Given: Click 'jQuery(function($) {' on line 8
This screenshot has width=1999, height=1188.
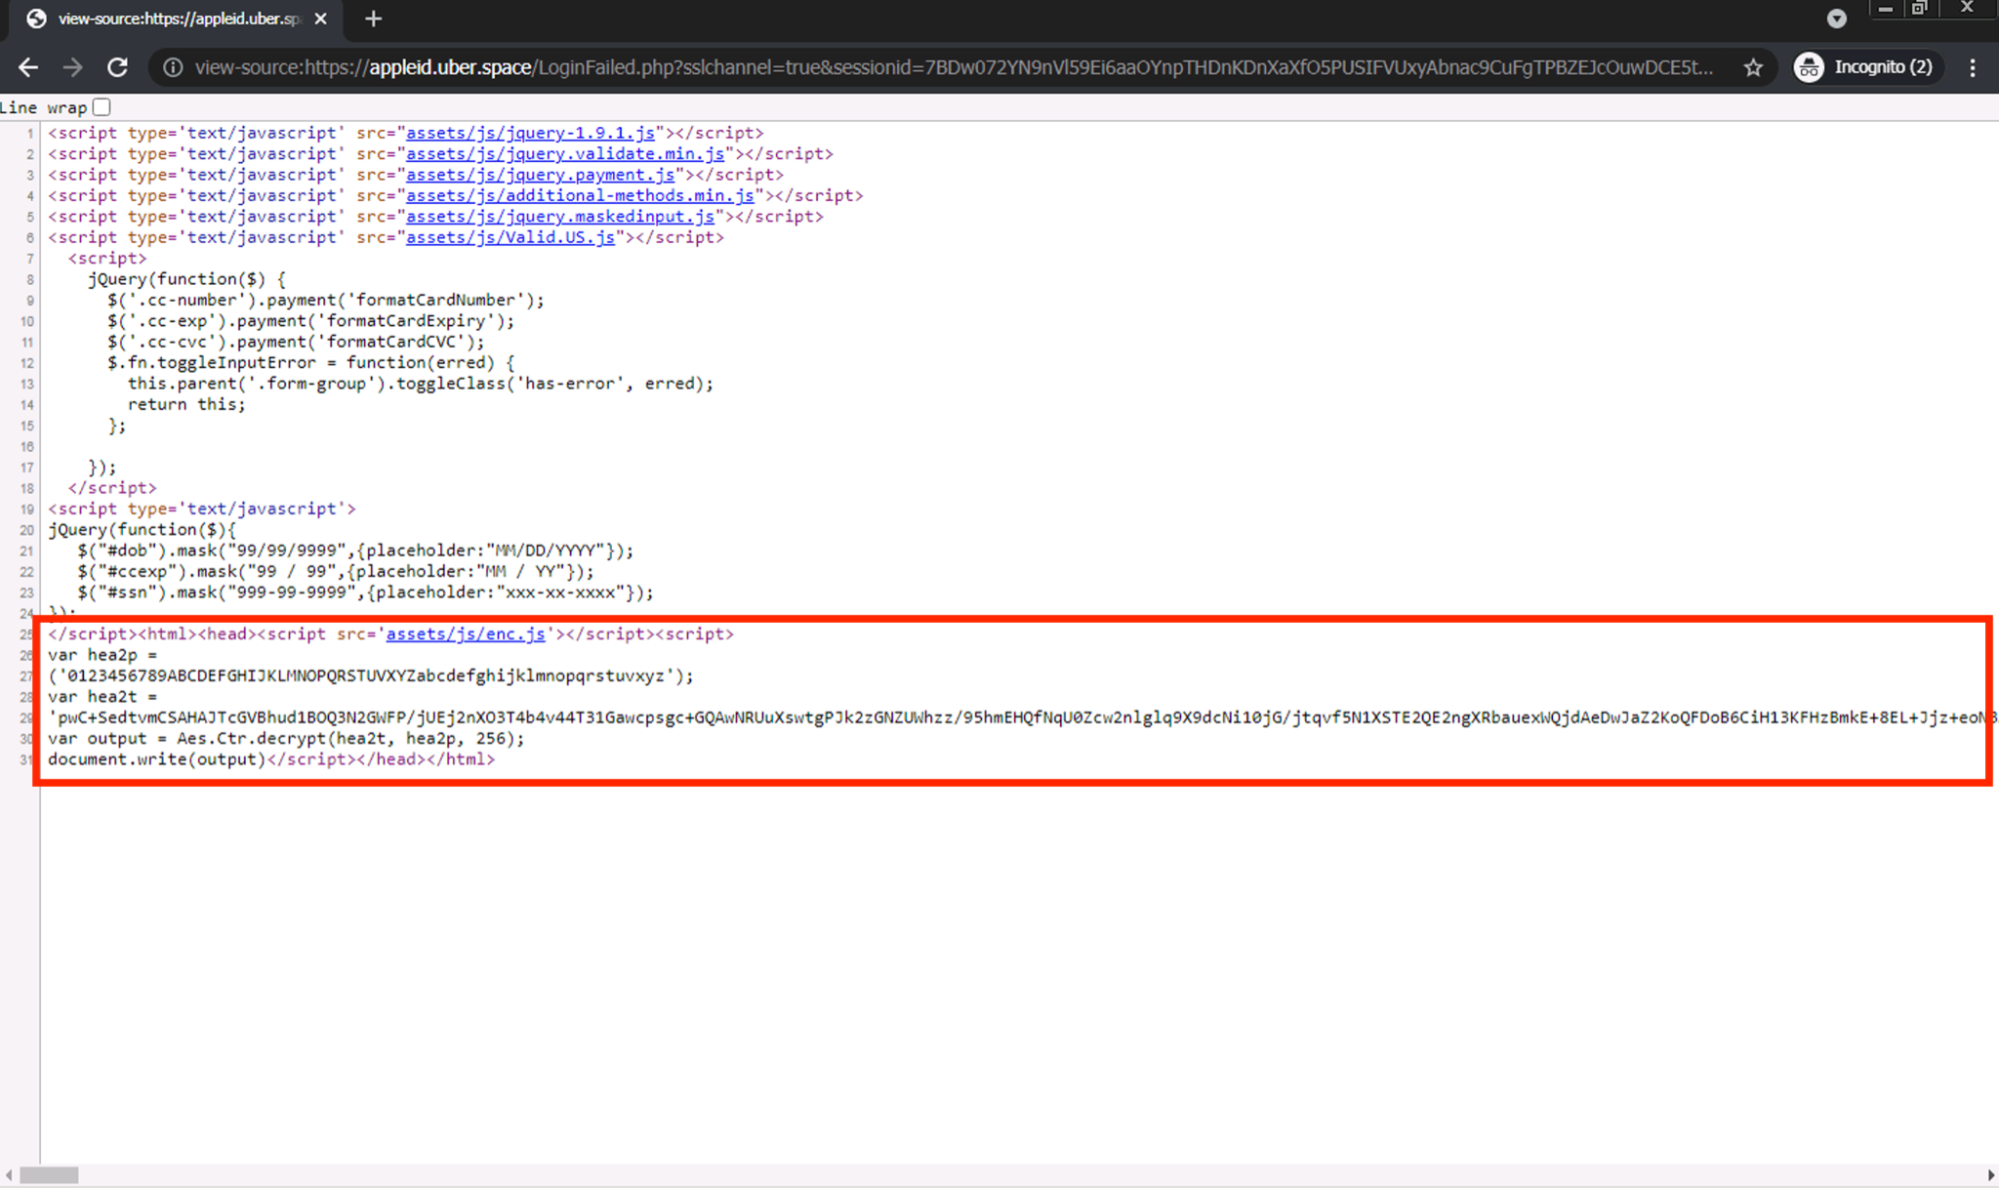Looking at the screenshot, I should pyautogui.click(x=187, y=279).
